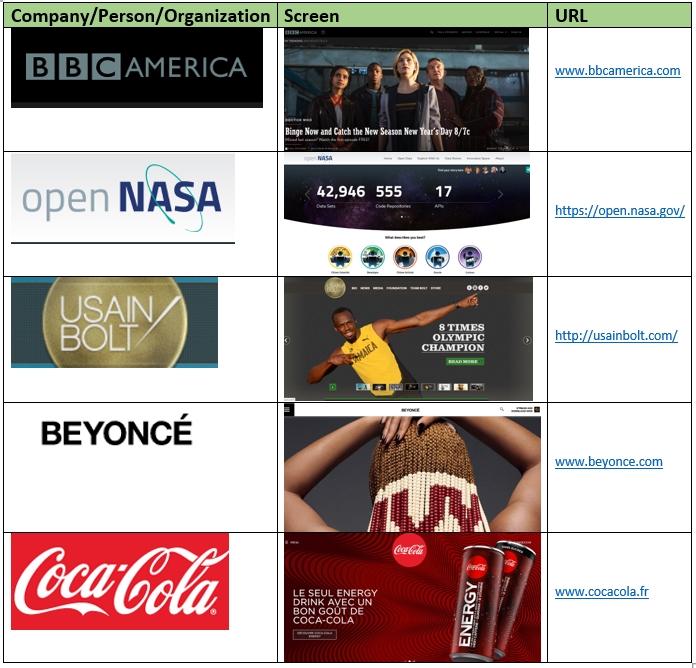This screenshot has width=696, height=668.
Task: Click the Usain Bolt gold medal logo
Action: (x=115, y=322)
